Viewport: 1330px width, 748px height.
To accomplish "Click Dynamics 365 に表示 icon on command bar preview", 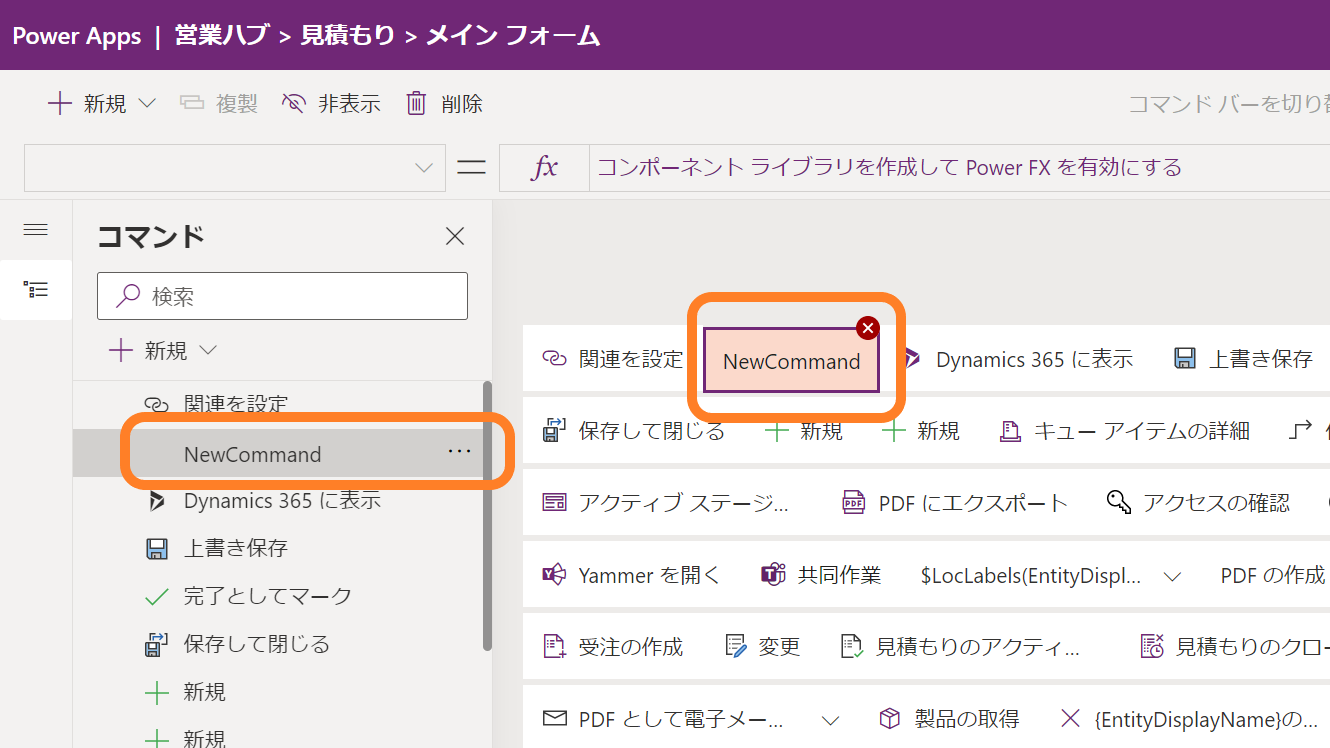I will click(911, 359).
